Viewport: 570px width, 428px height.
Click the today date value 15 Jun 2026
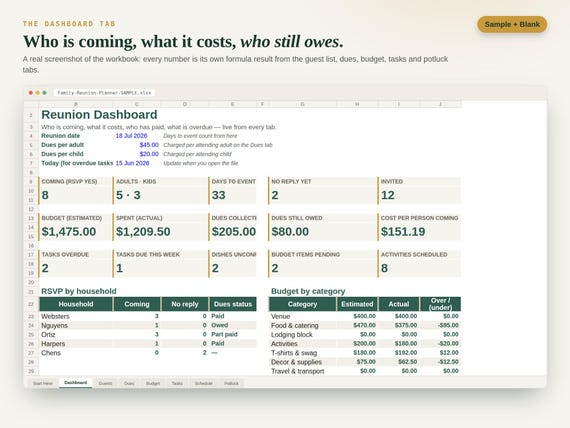(x=132, y=163)
